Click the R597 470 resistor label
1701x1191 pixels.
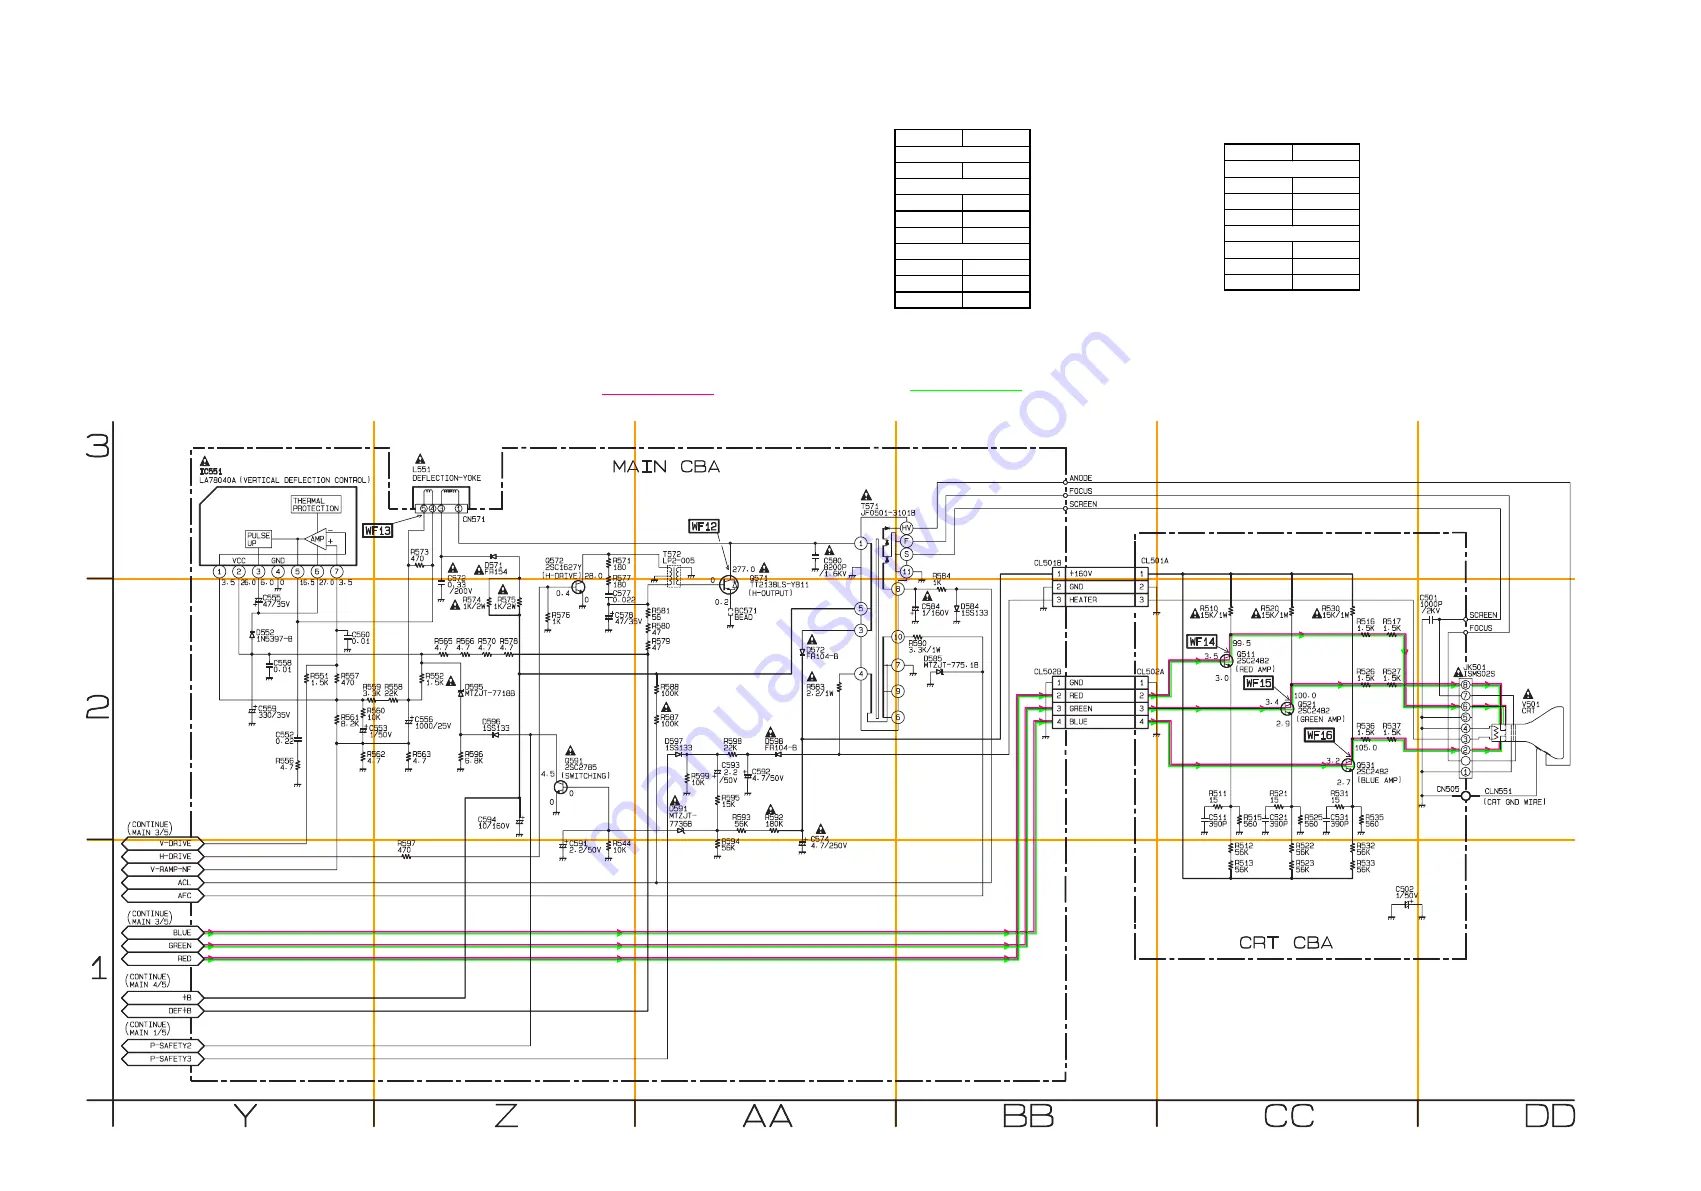pos(406,847)
